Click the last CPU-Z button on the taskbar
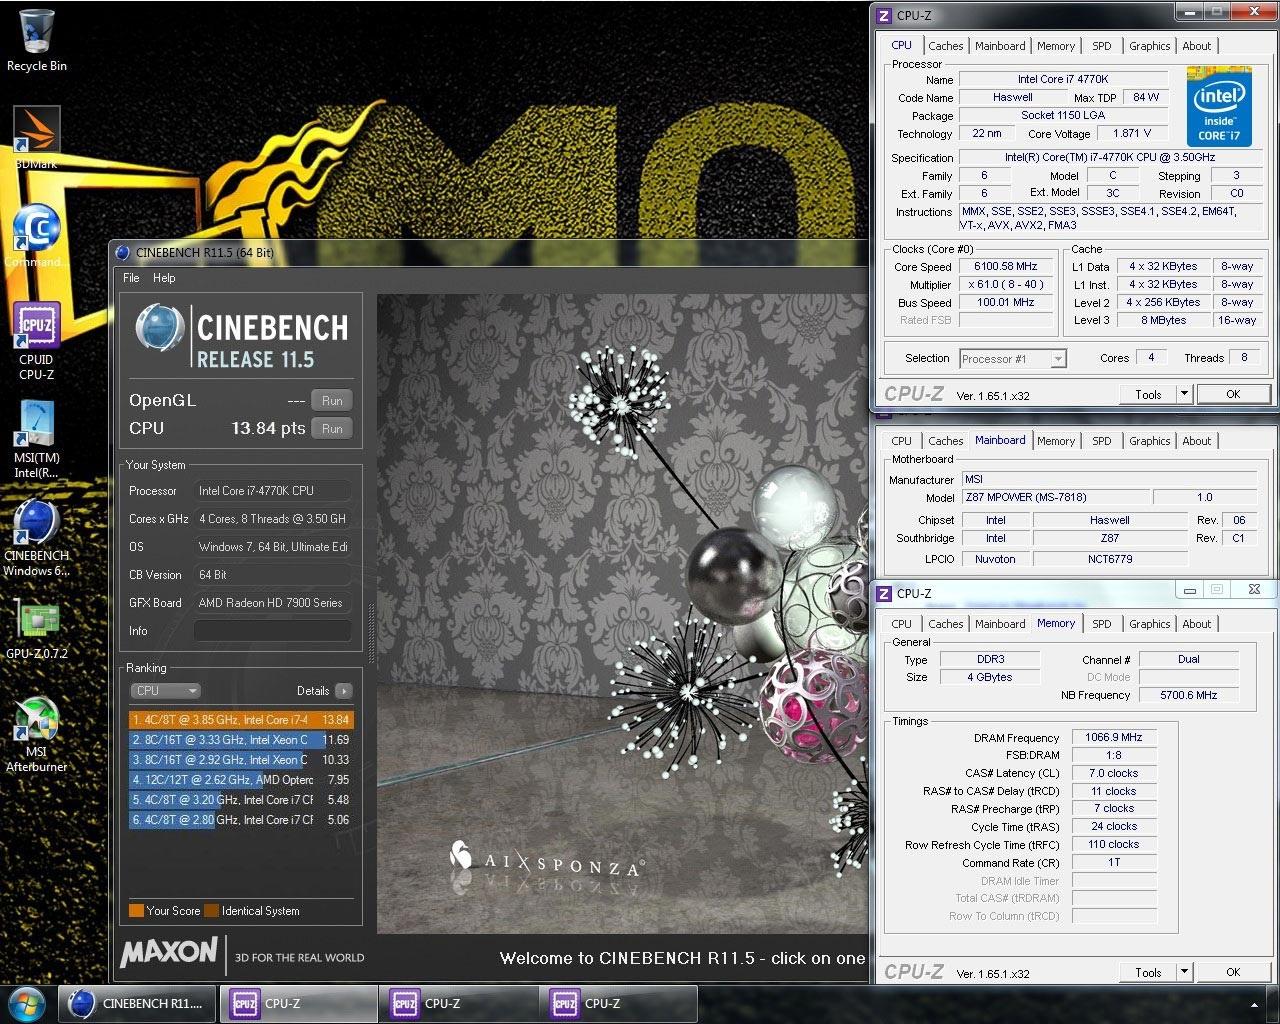Screen dimensions: 1280x1024 click(617, 1003)
